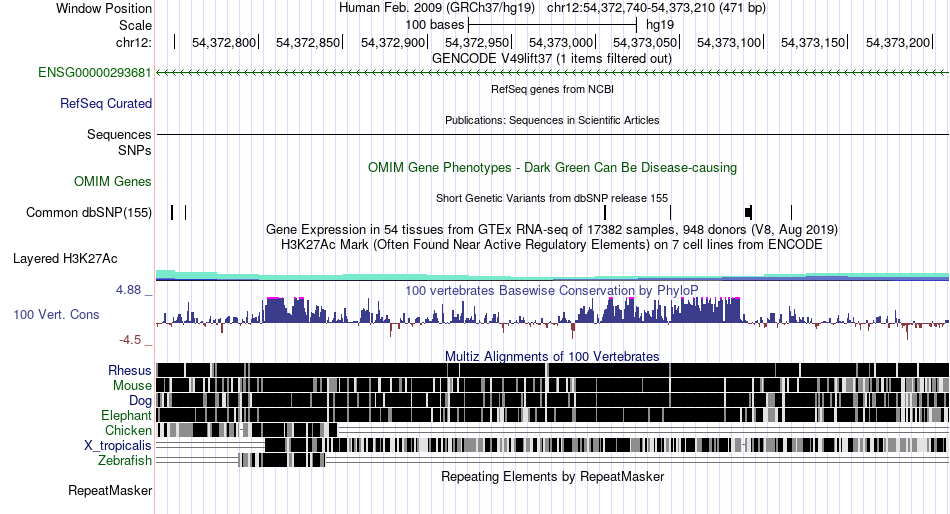Screen dimensions: 950x514
Task: Open the 100 Vert. Cons label
Action: 56,315
